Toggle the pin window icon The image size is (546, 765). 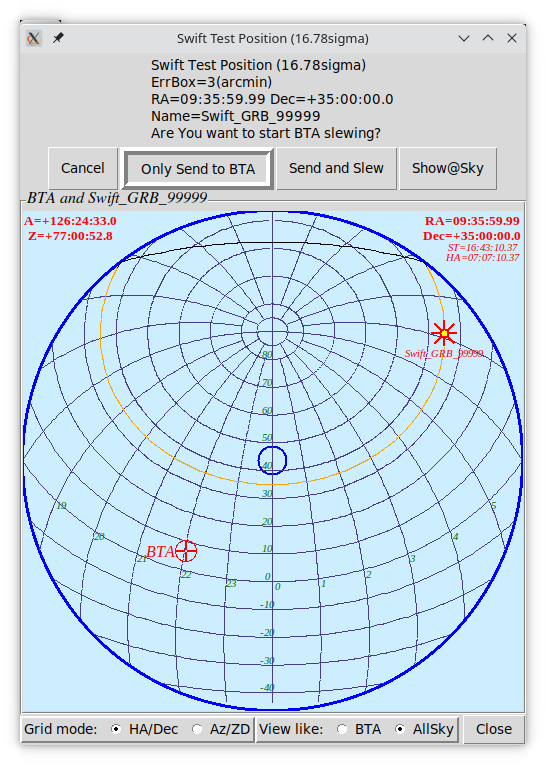click(x=58, y=38)
